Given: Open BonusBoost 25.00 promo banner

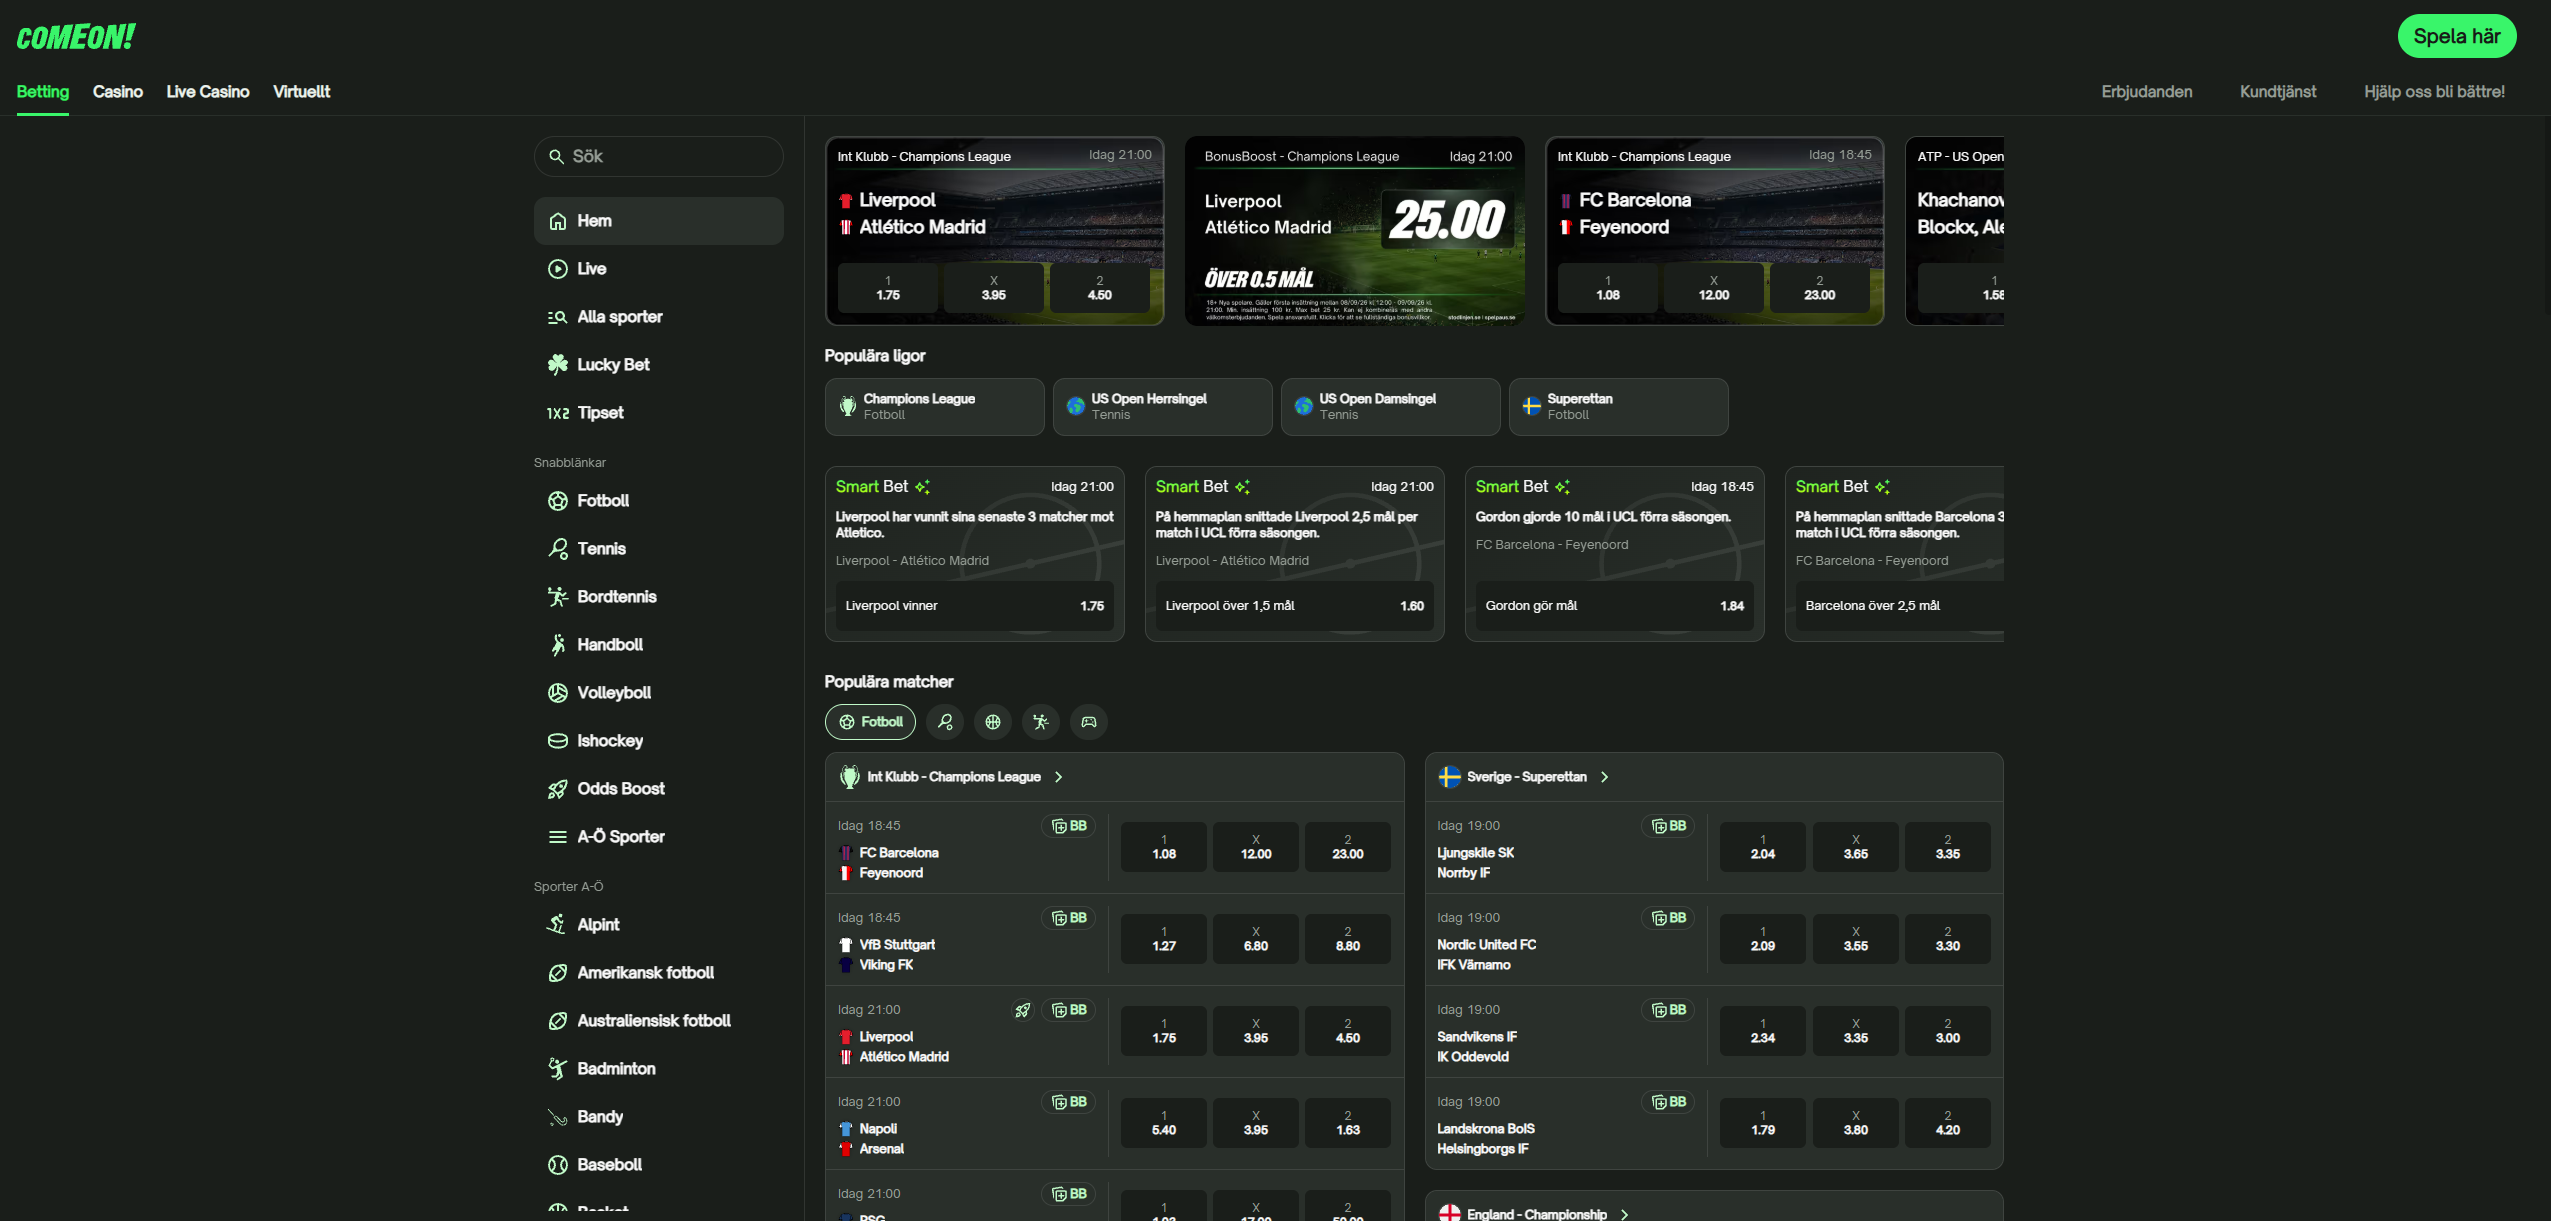Looking at the screenshot, I should (1355, 231).
